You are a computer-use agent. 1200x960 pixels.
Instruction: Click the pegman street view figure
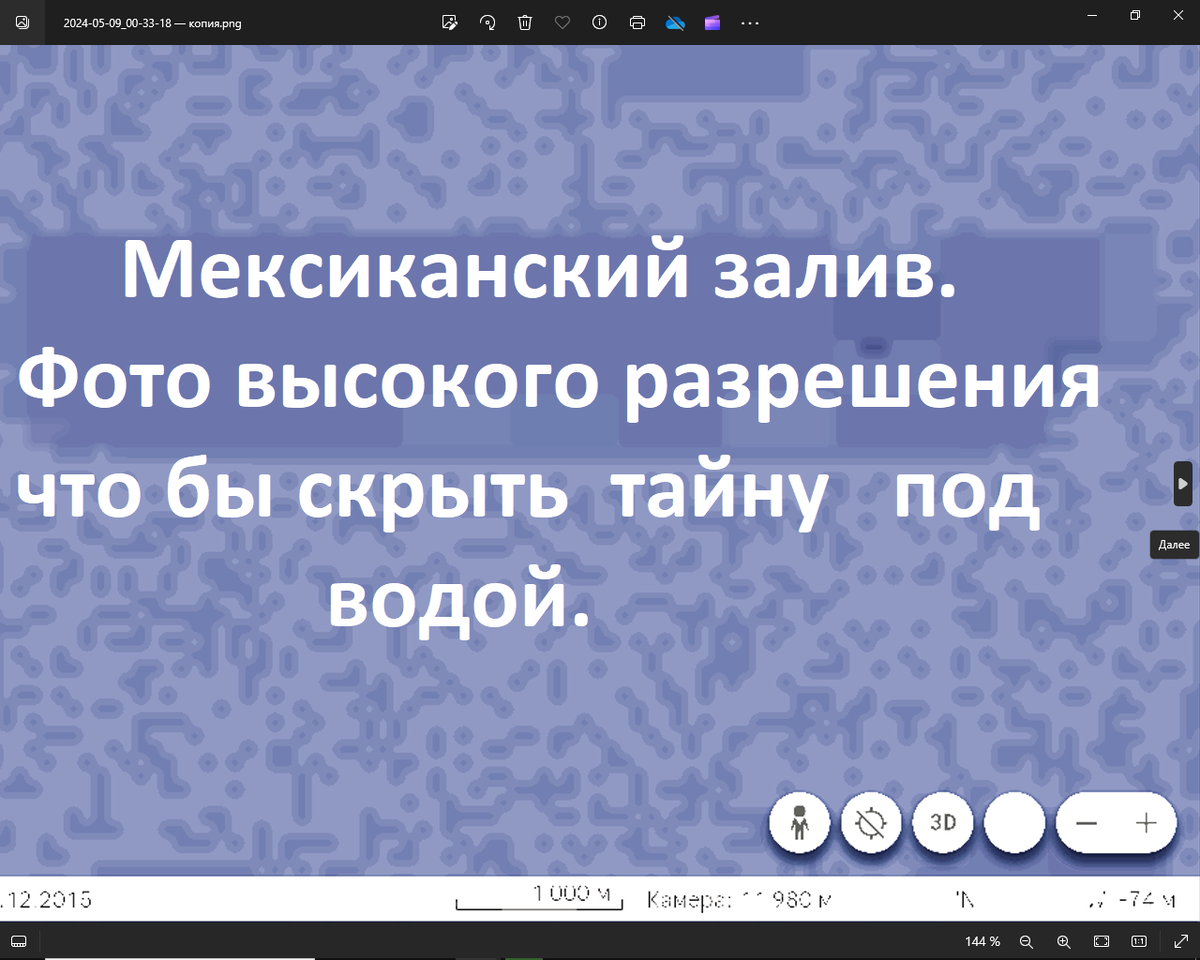click(x=799, y=822)
